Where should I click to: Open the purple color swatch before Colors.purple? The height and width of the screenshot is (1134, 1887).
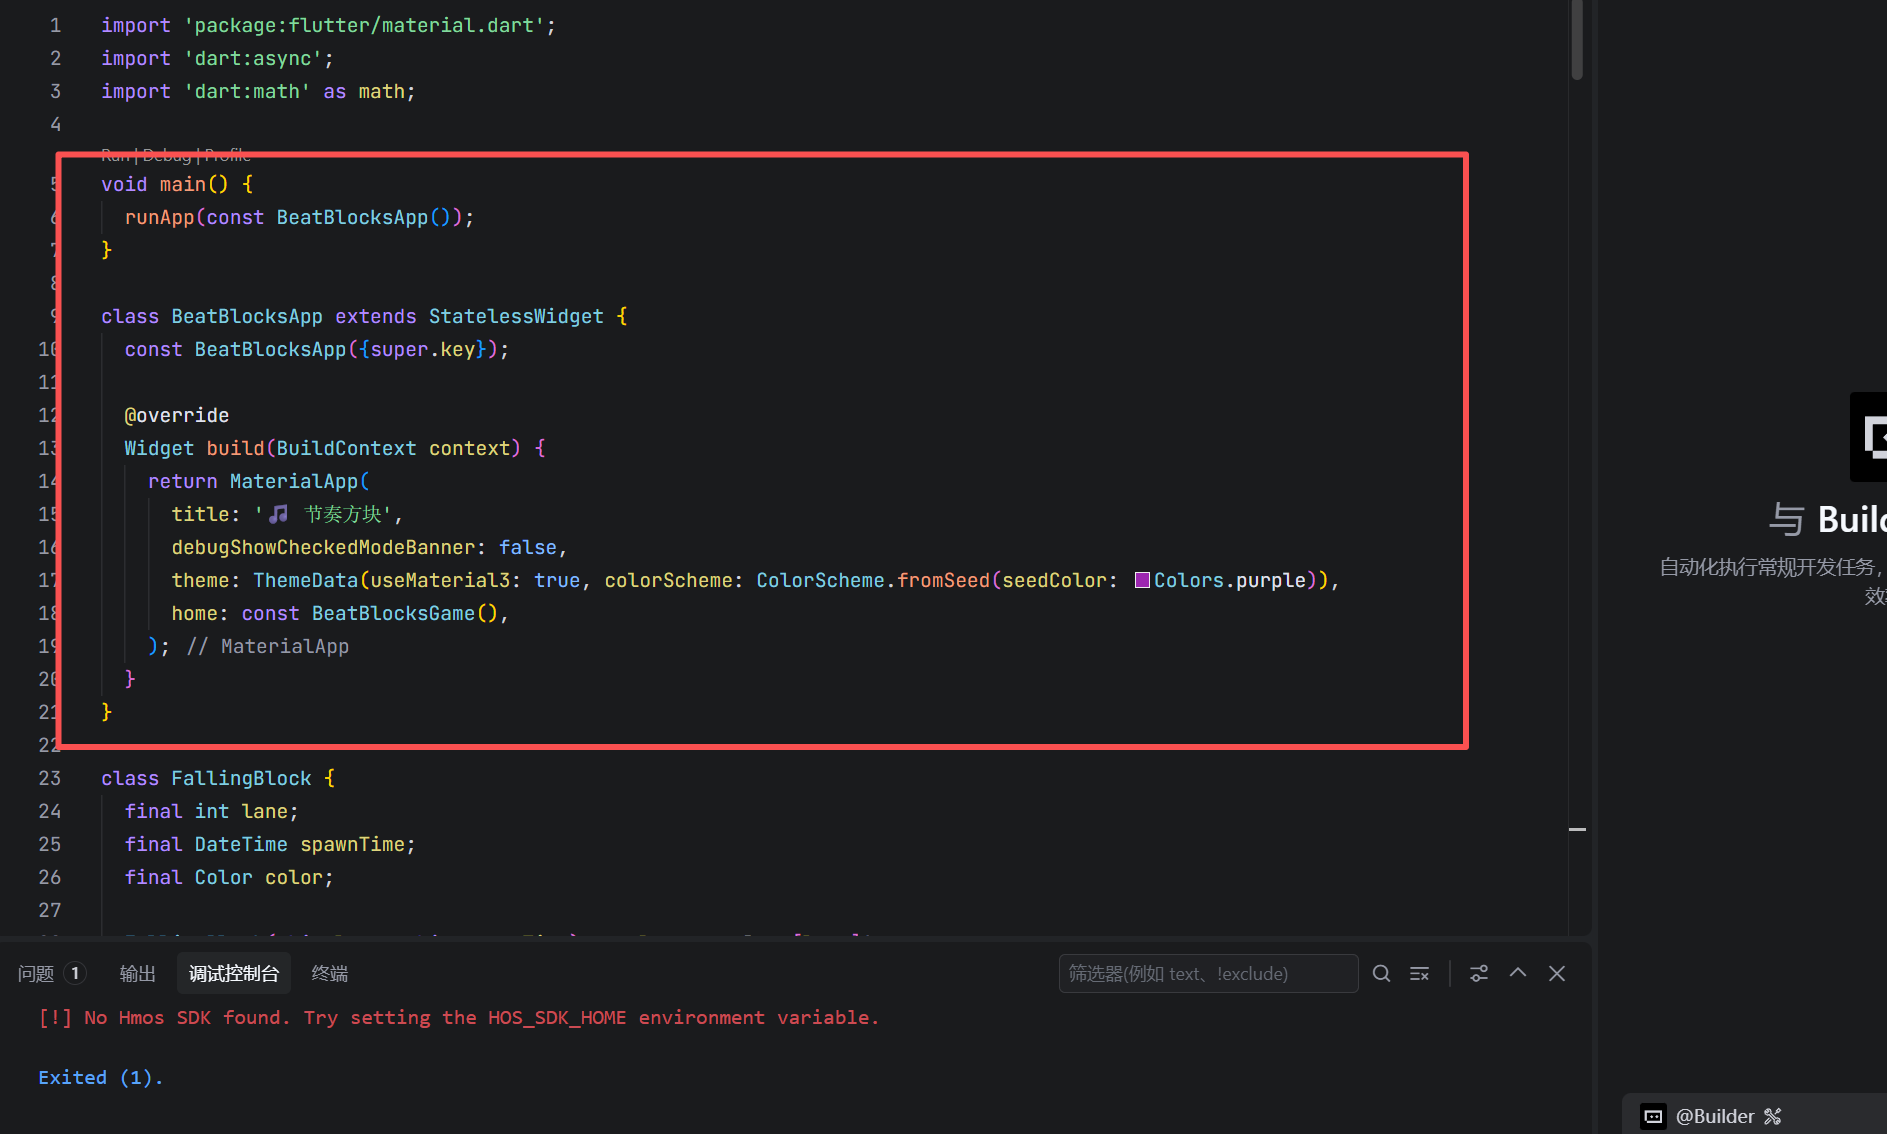pos(1142,580)
